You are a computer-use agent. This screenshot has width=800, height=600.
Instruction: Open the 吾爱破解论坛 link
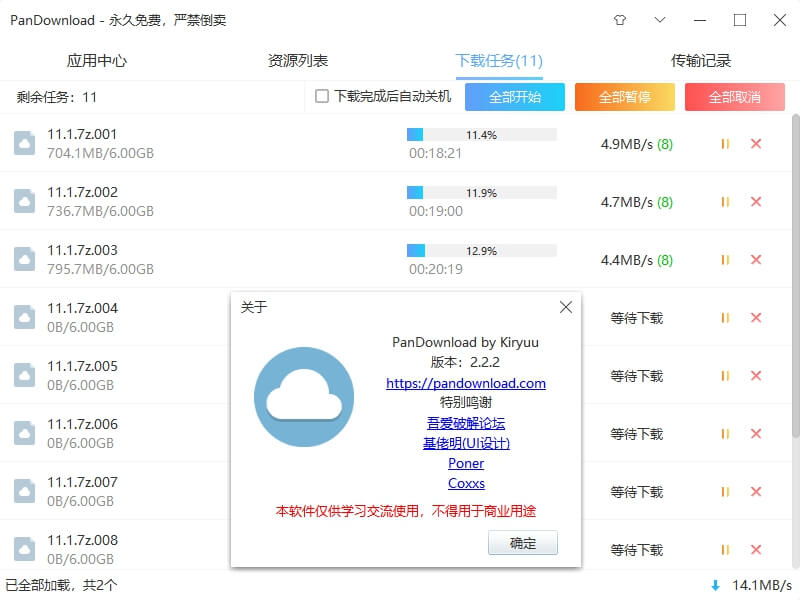pyautogui.click(x=466, y=422)
